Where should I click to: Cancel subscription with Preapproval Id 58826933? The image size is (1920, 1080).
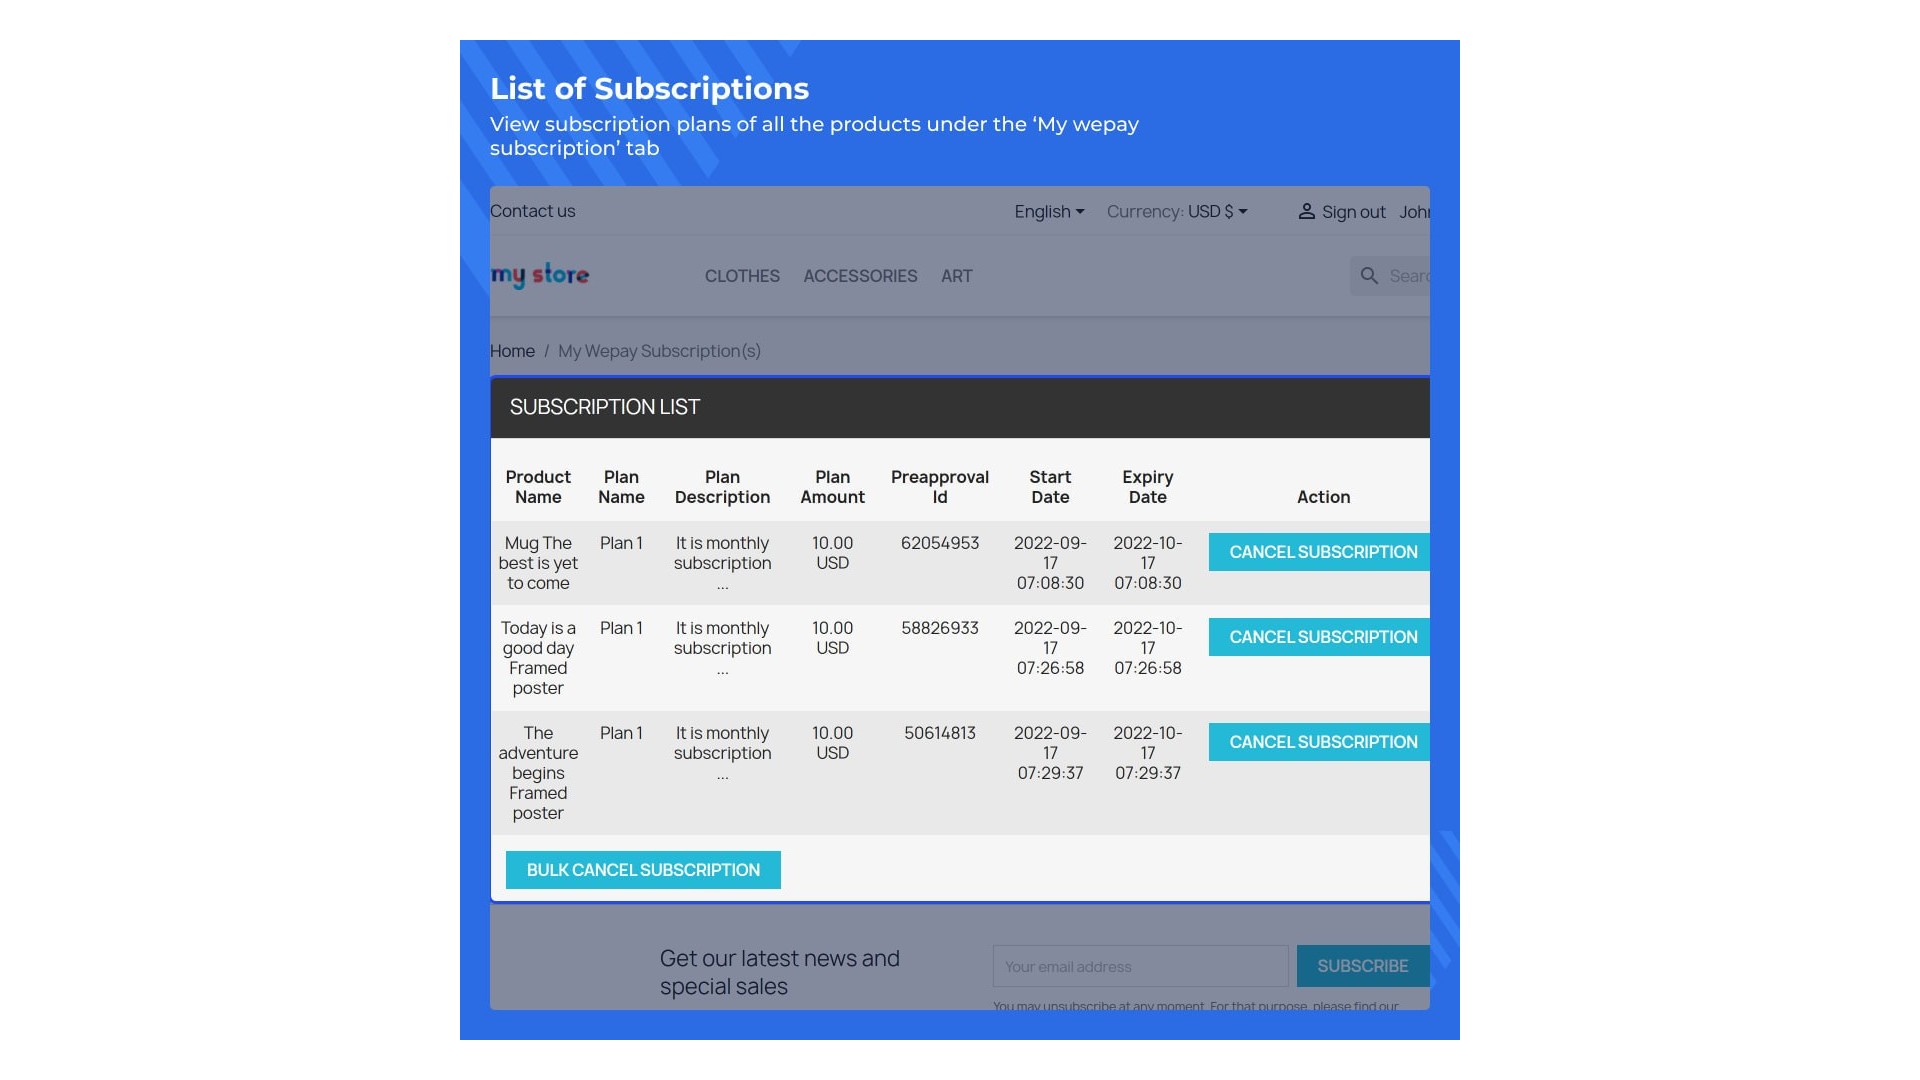coord(1322,637)
